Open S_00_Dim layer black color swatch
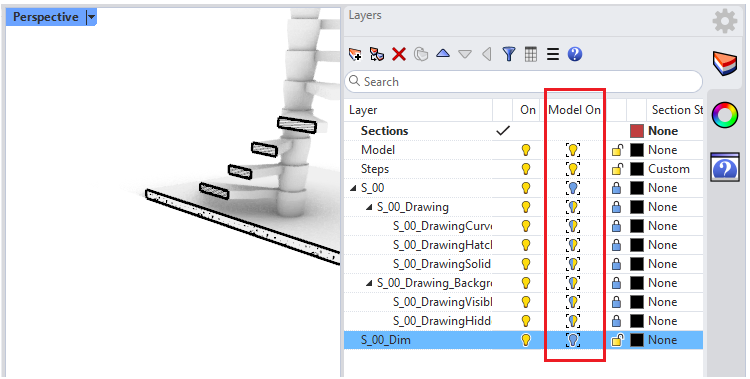The image size is (750, 379). pos(637,340)
